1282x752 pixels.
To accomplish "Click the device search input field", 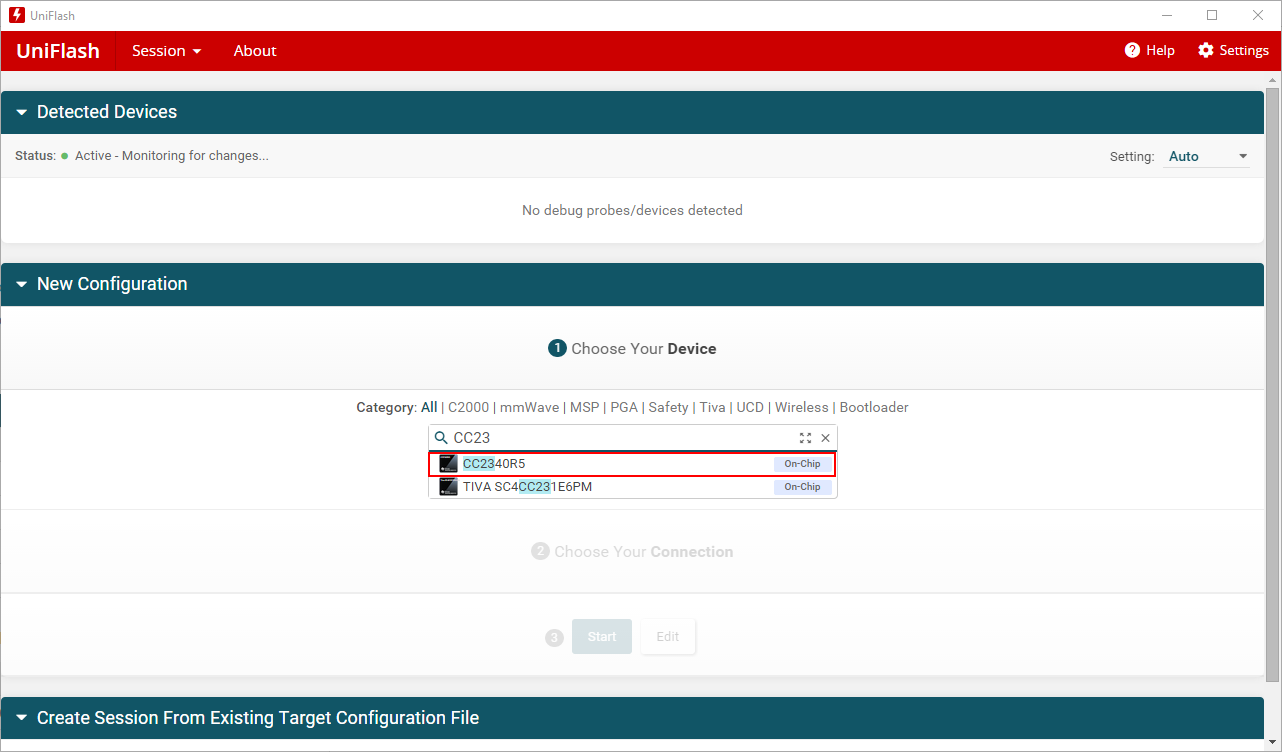I will [x=620, y=438].
